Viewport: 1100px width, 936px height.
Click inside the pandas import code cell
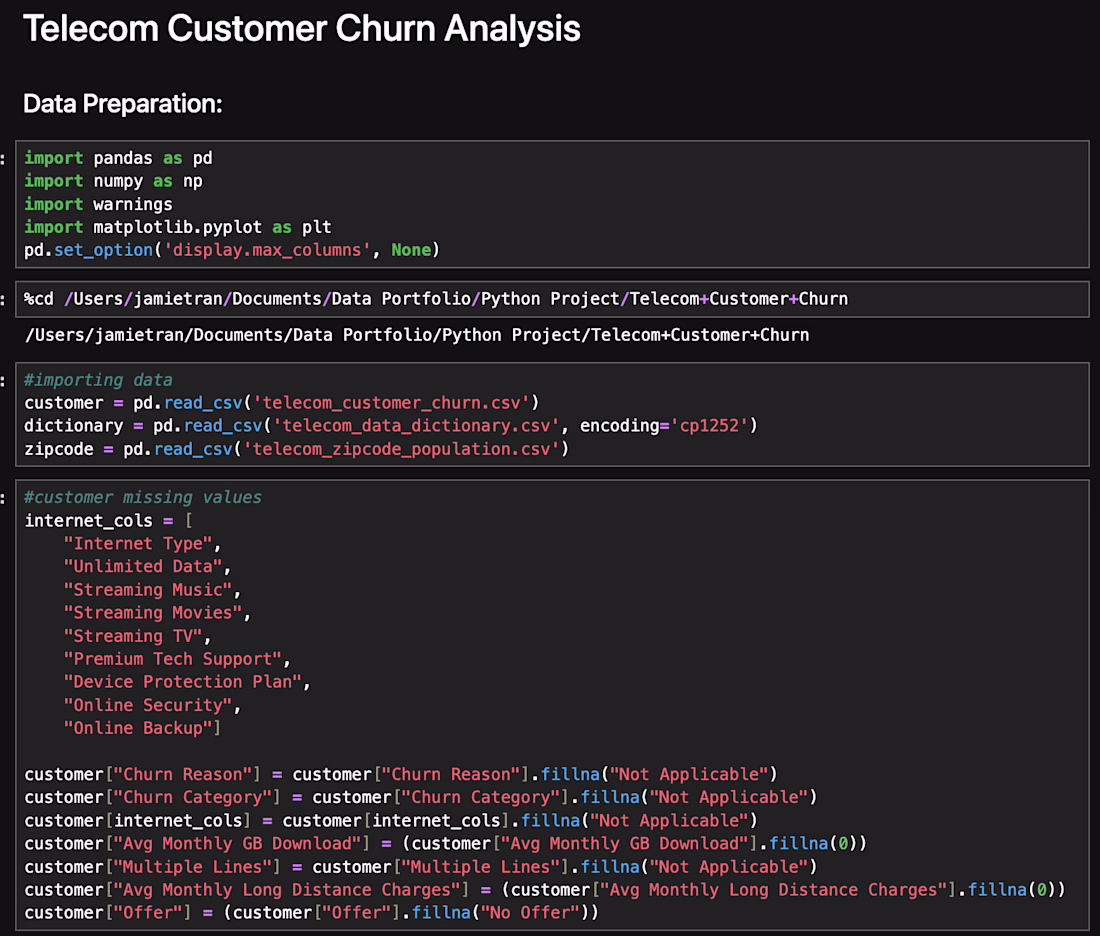[552, 204]
